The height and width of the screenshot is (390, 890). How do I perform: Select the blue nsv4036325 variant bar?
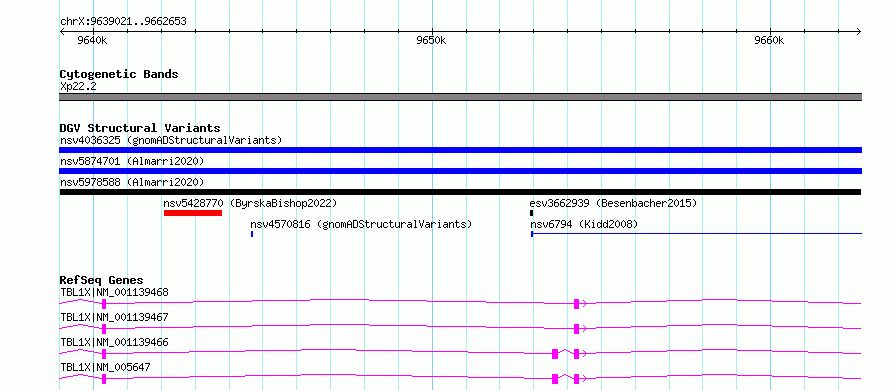(x=460, y=150)
